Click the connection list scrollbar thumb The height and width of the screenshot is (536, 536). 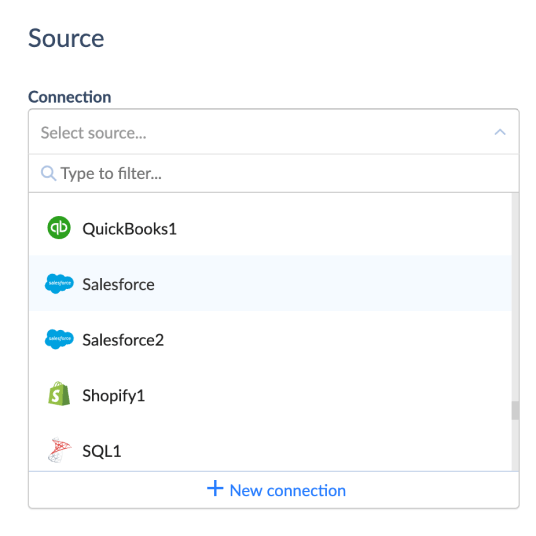point(515,410)
